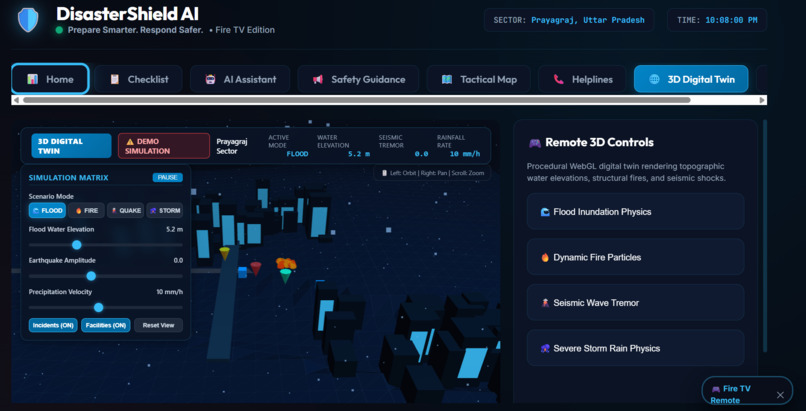Click the TIME 10:08:00 PM display
This screenshot has height=411, width=806.
pos(717,20)
